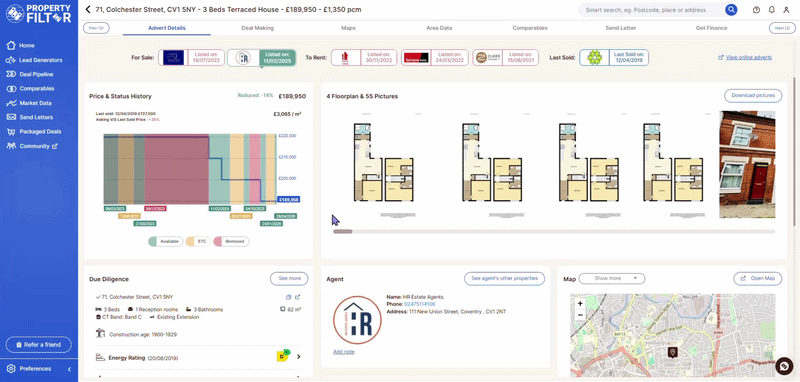The width and height of the screenshot is (800, 382).
Task: Click See more in Due Diligence
Action: [289, 278]
